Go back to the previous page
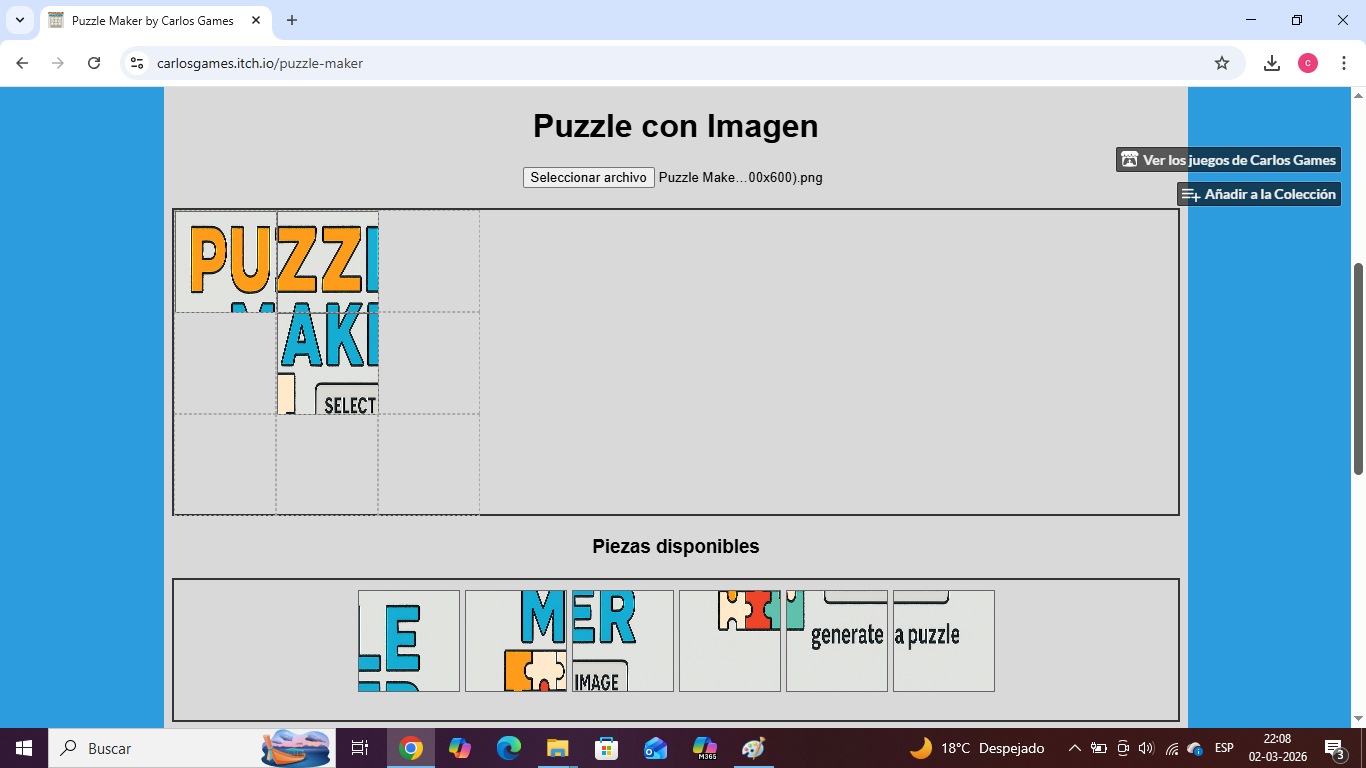Viewport: 1366px width, 768px height. pos(22,63)
